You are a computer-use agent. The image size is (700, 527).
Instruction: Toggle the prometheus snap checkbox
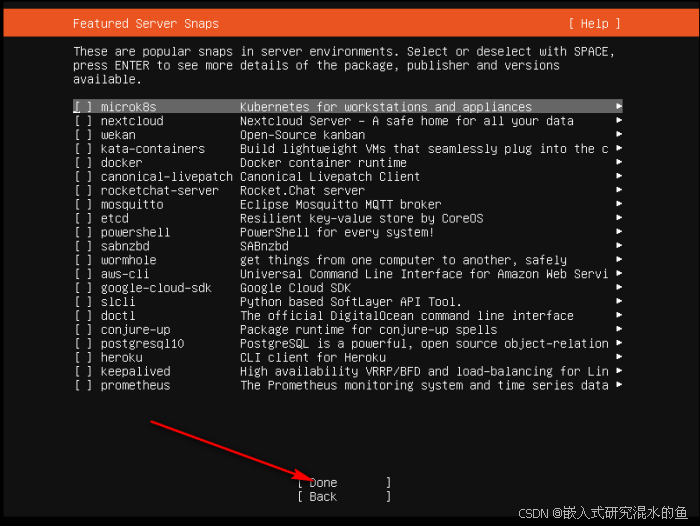[83, 385]
